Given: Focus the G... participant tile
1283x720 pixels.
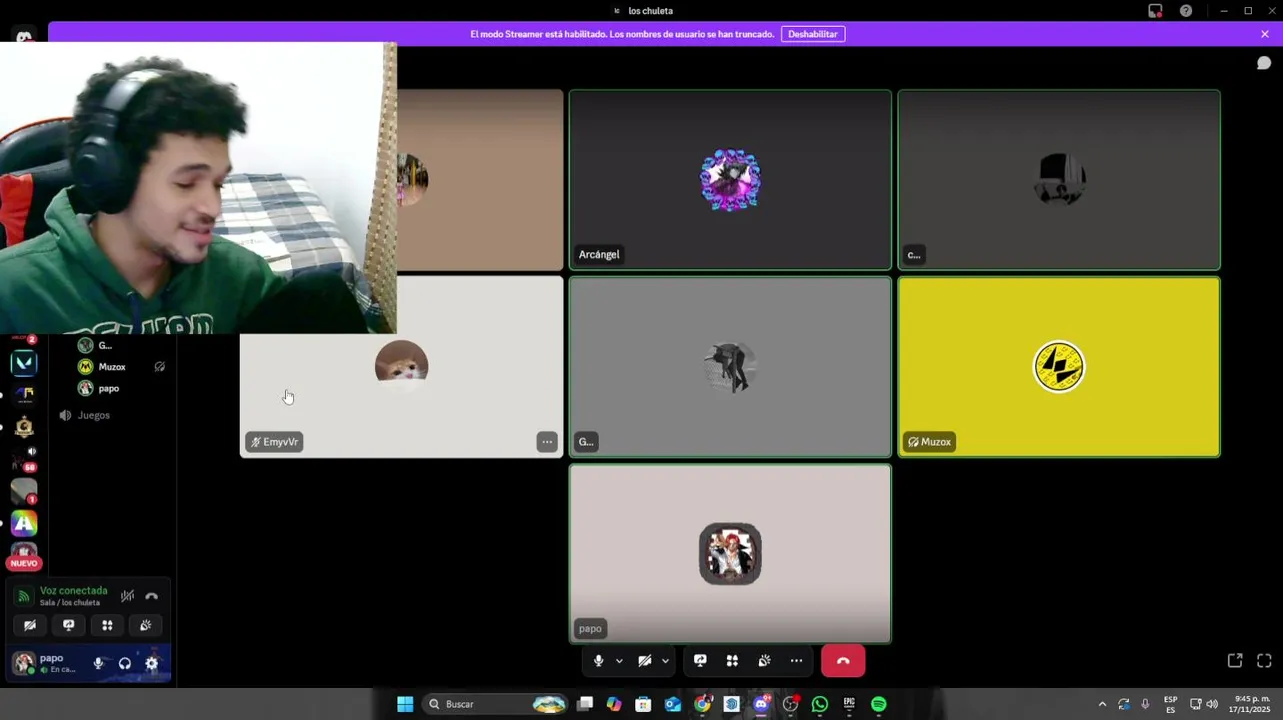Looking at the screenshot, I should click(x=730, y=367).
